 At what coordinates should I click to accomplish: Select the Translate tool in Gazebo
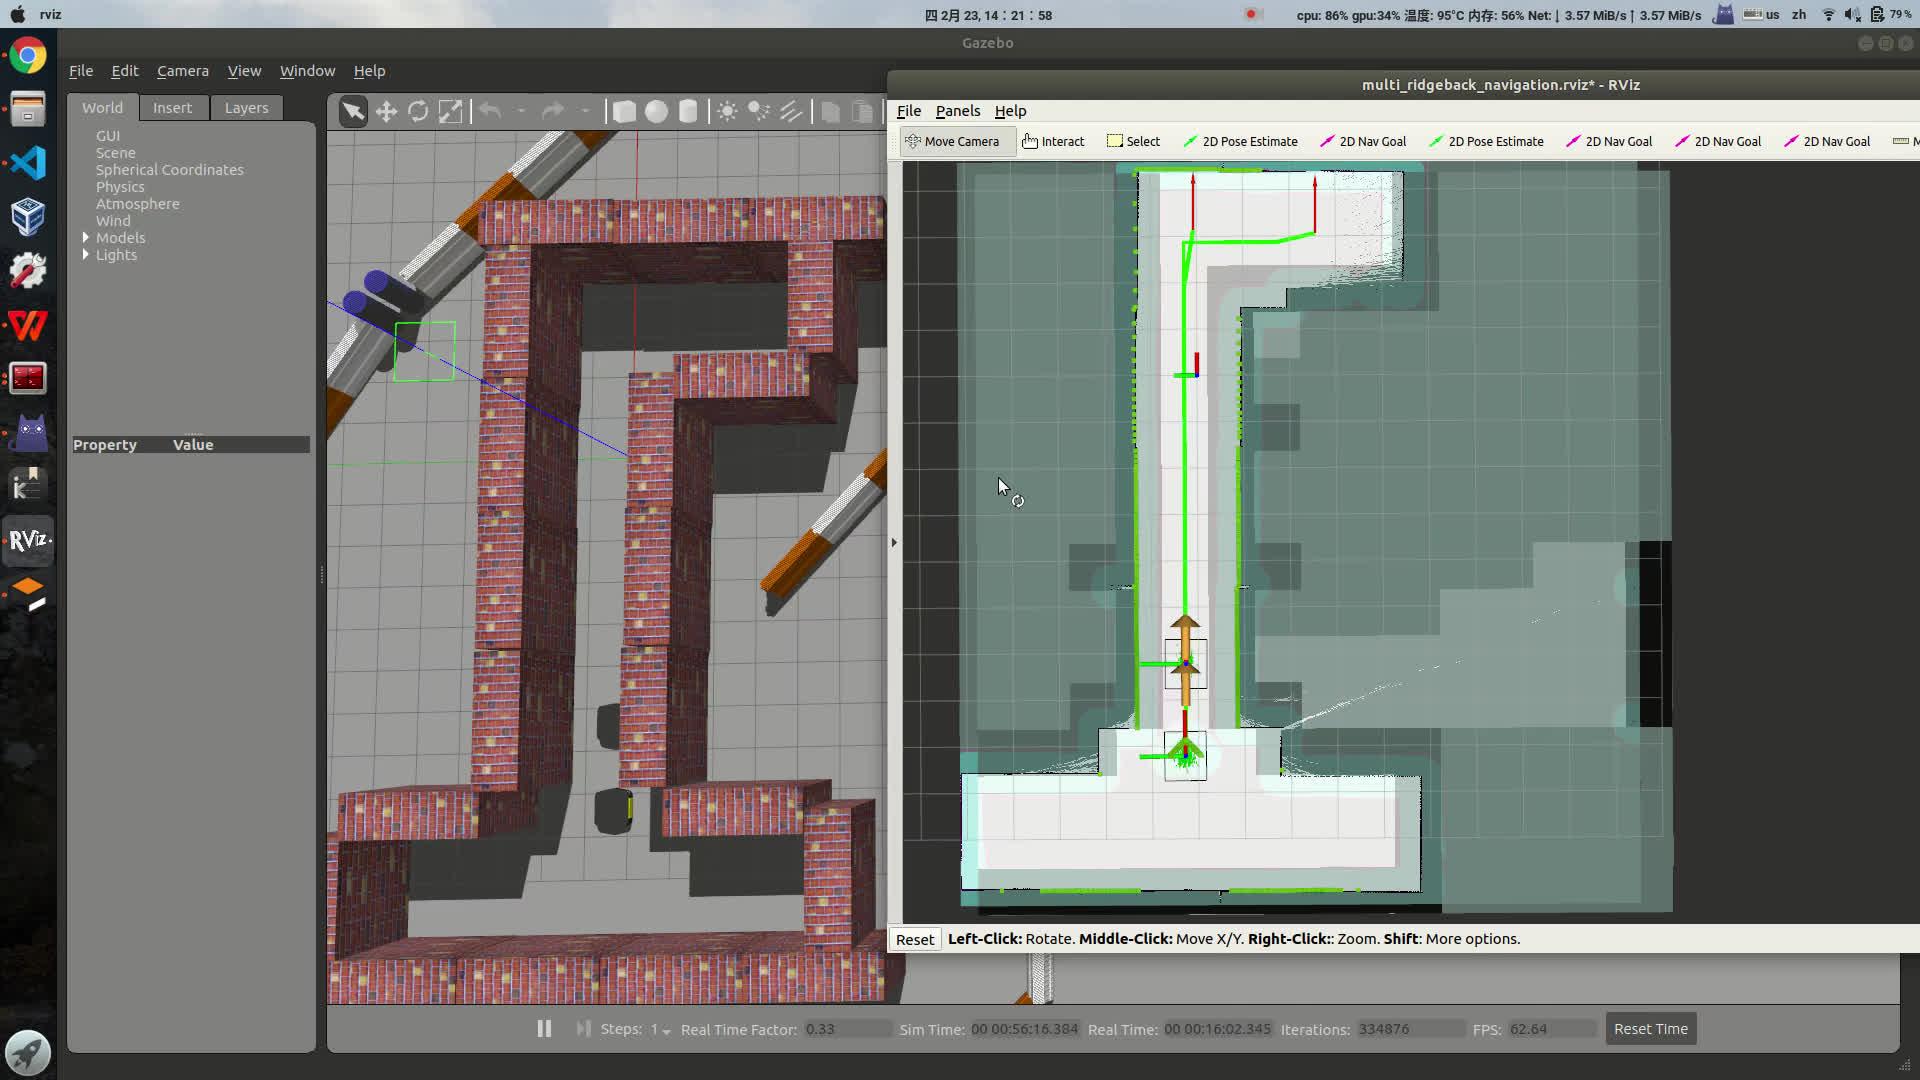click(x=386, y=111)
